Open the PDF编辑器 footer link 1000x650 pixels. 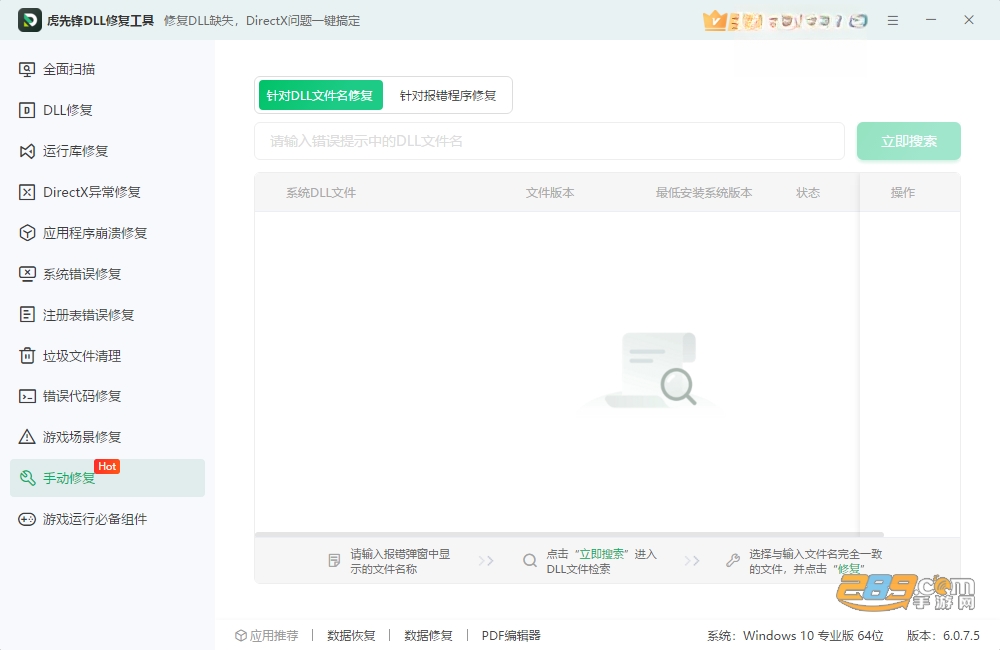point(511,635)
